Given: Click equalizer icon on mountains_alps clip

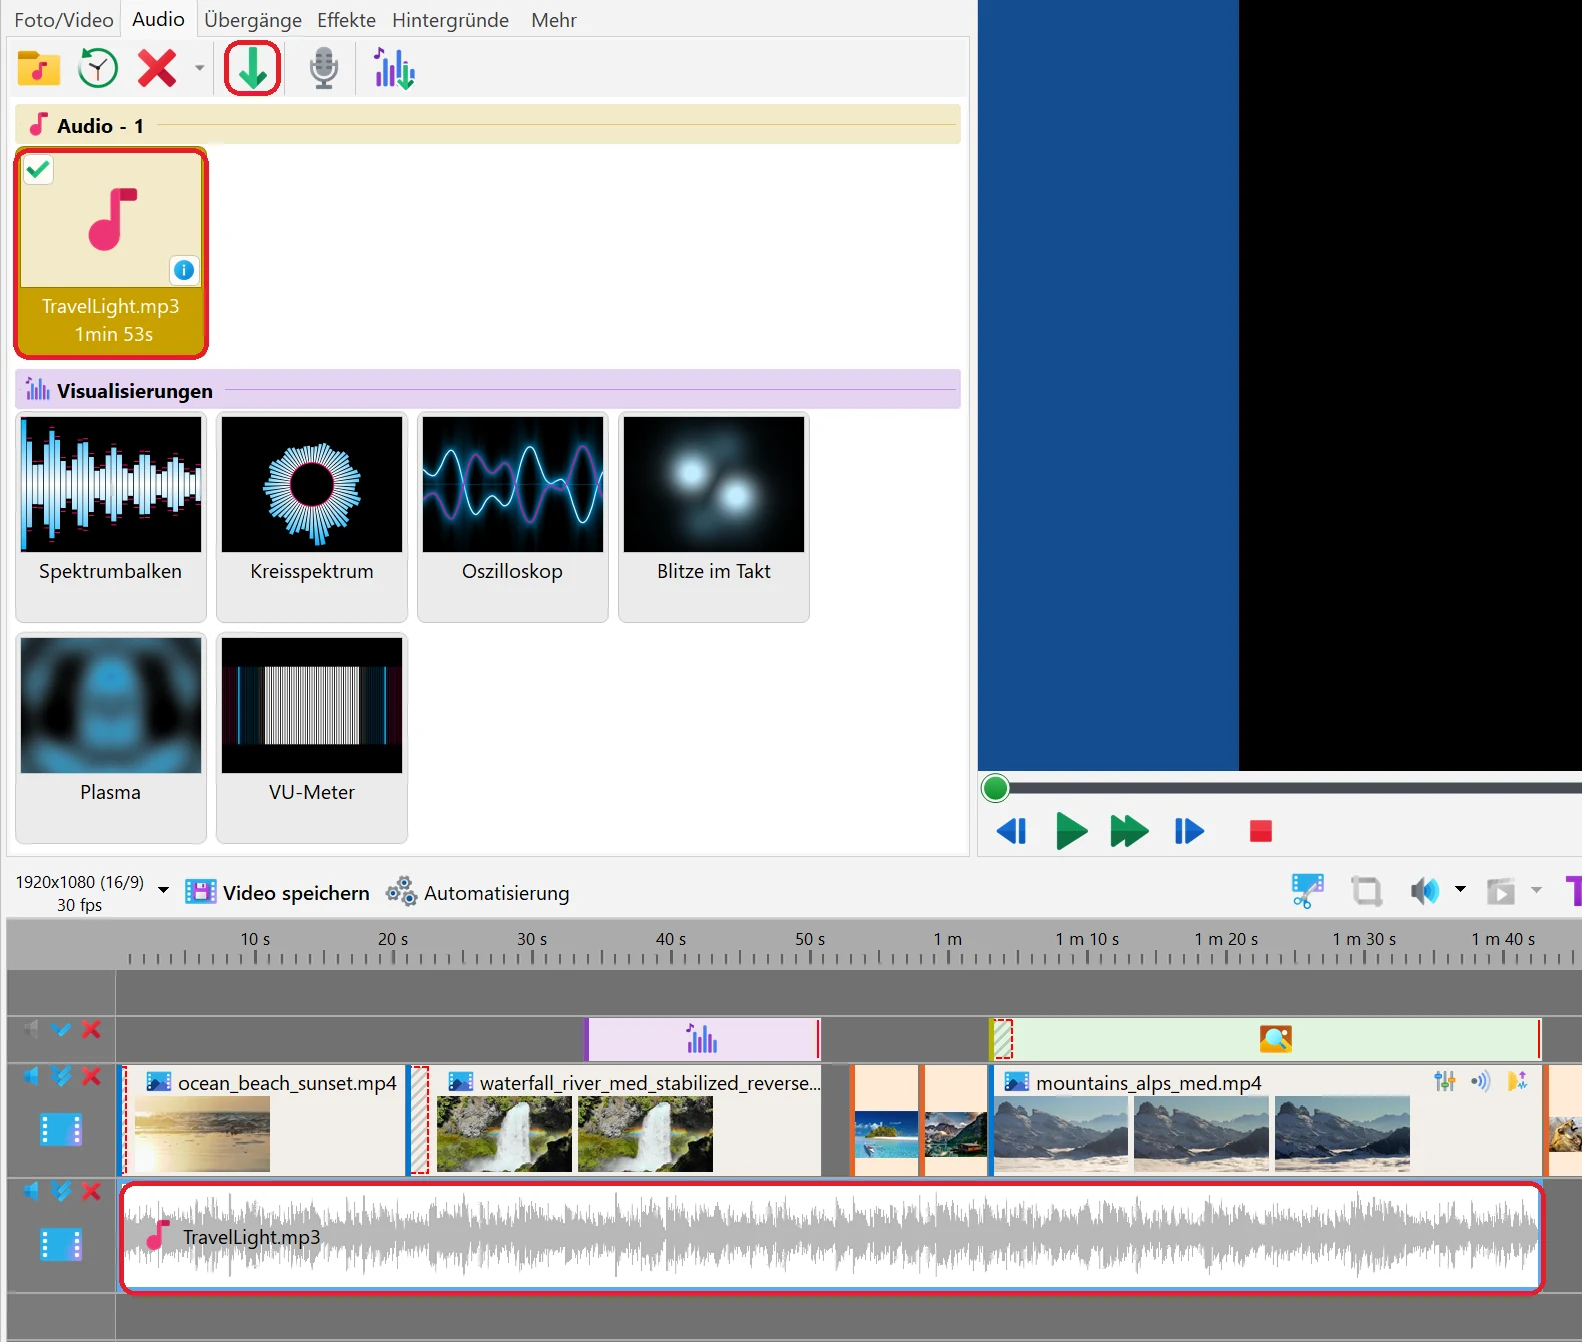Looking at the screenshot, I should click(1444, 1081).
